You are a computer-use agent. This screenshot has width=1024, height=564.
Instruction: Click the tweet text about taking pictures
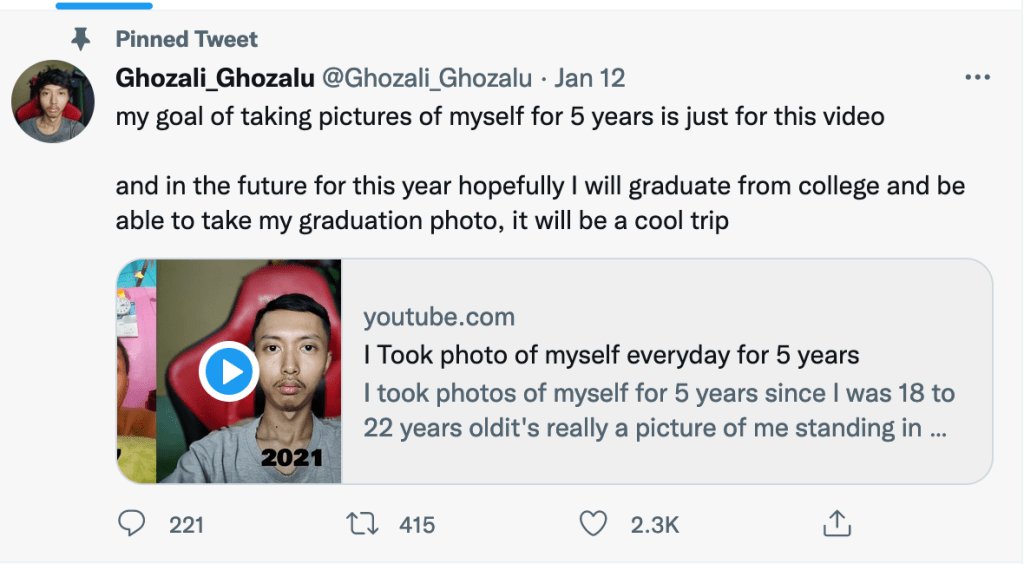click(x=500, y=117)
